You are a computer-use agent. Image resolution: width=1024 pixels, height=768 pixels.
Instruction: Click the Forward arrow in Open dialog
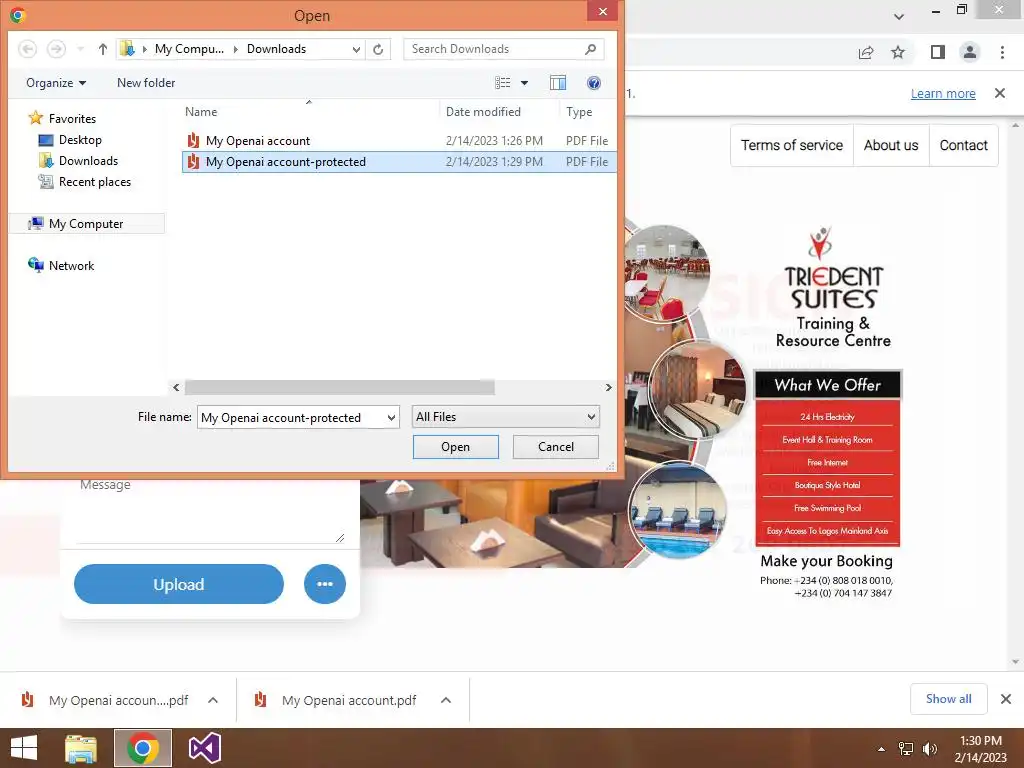tap(56, 49)
